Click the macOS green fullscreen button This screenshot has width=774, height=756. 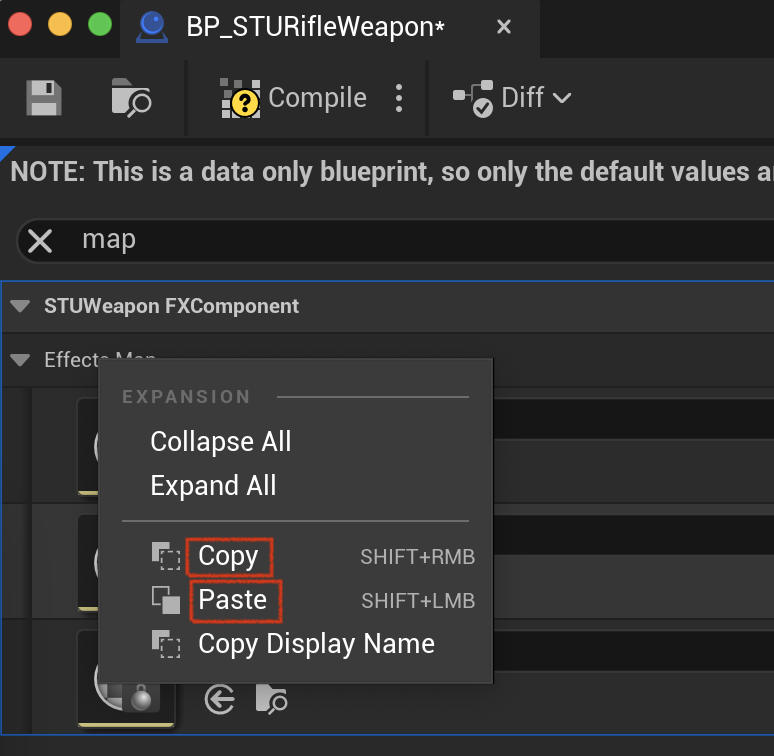click(x=100, y=24)
